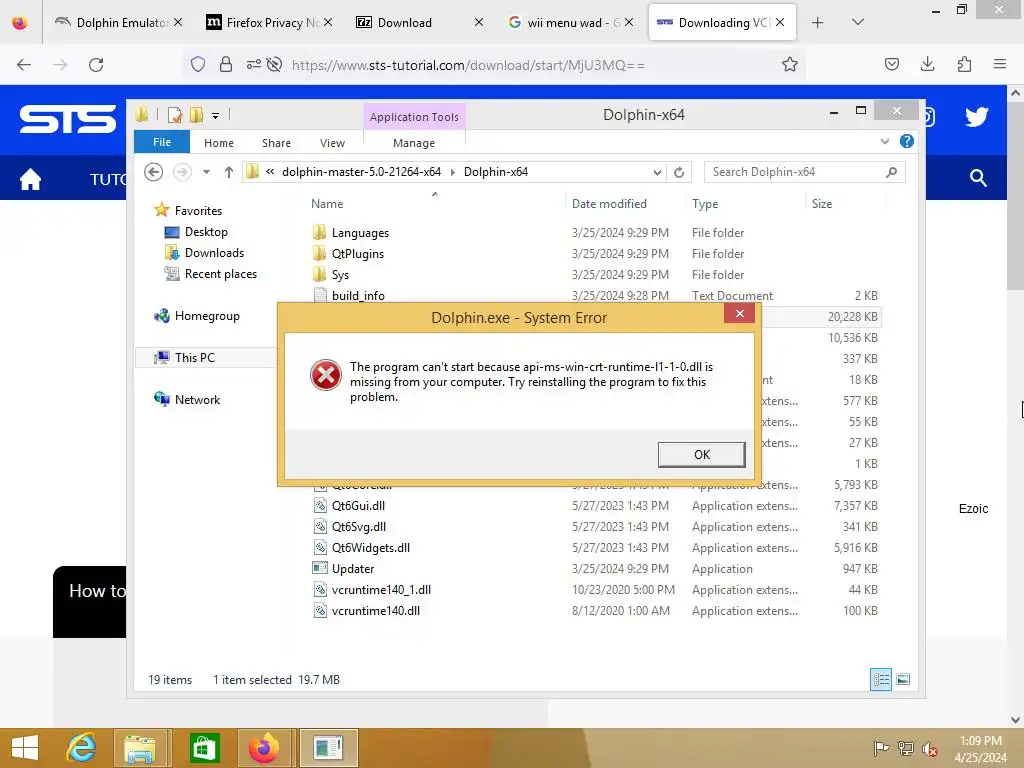Viewport: 1024px width, 768px height.
Task: Open Recent places in navigation pane
Action: click(x=220, y=274)
